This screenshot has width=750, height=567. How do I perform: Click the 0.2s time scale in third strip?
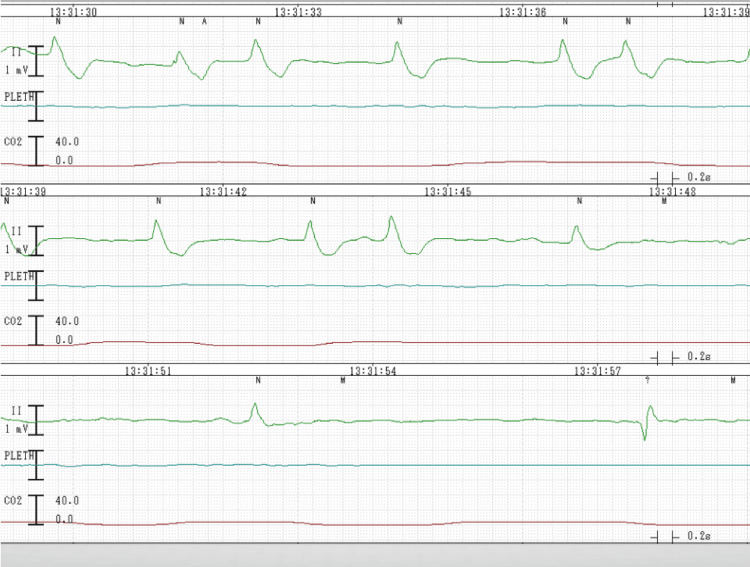[x=699, y=536]
